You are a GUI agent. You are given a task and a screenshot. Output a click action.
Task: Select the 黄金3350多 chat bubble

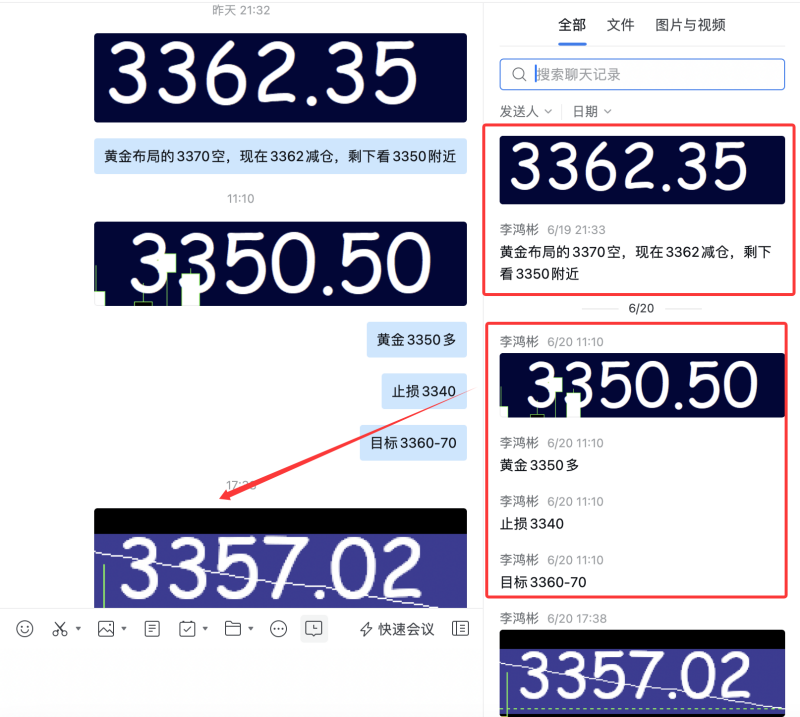pos(416,340)
